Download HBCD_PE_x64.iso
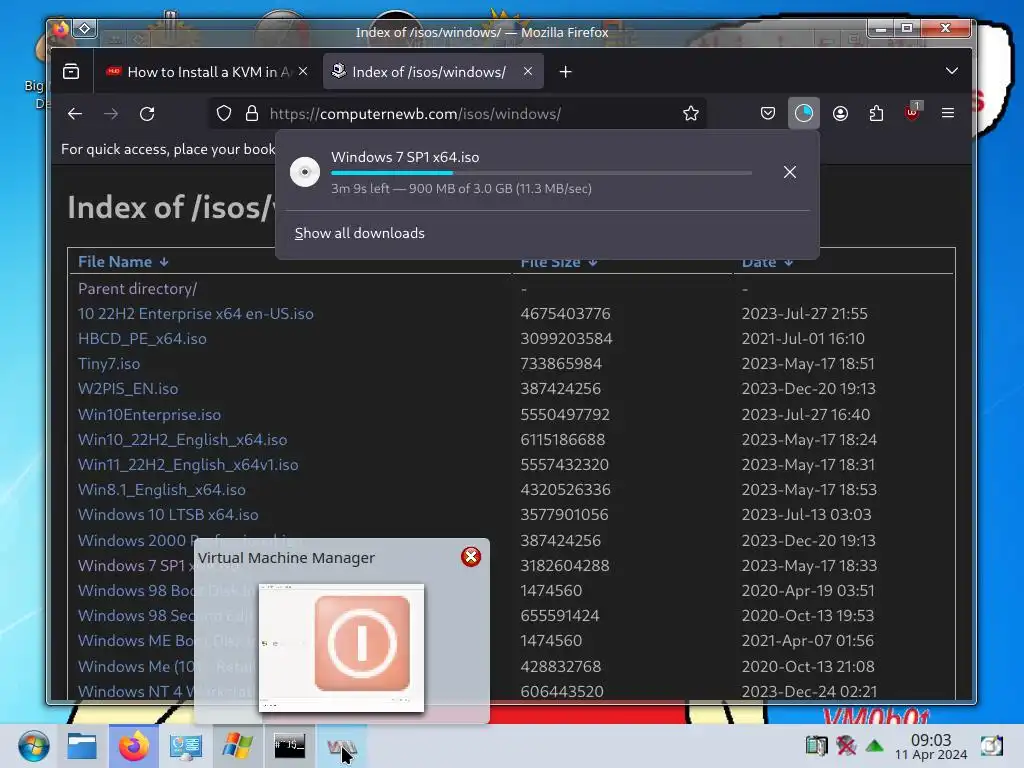1024x768 pixels. [142, 338]
